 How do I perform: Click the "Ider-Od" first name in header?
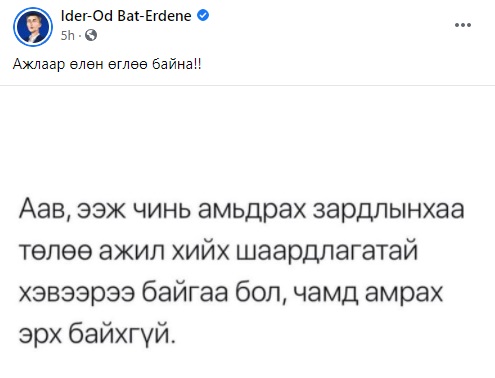click(87, 16)
